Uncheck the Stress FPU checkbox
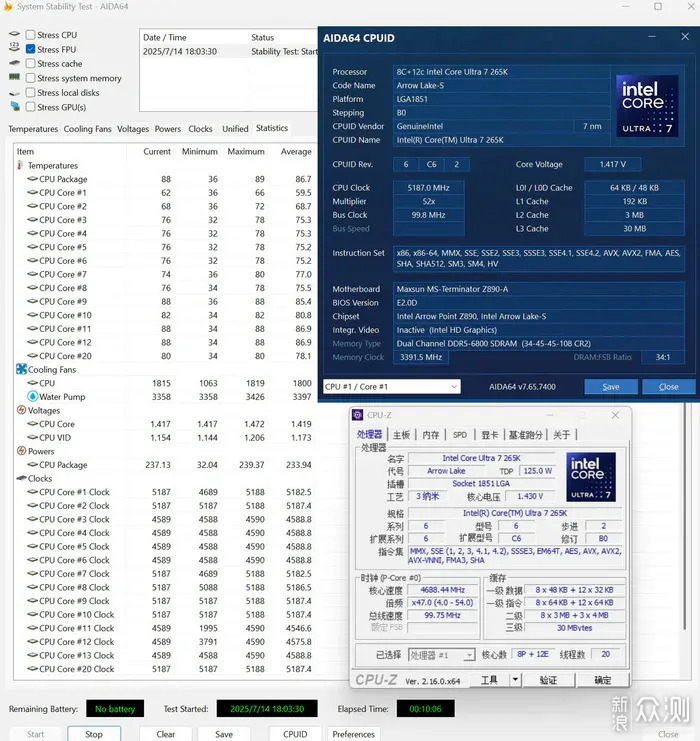This screenshot has height=741, width=700. [x=30, y=49]
